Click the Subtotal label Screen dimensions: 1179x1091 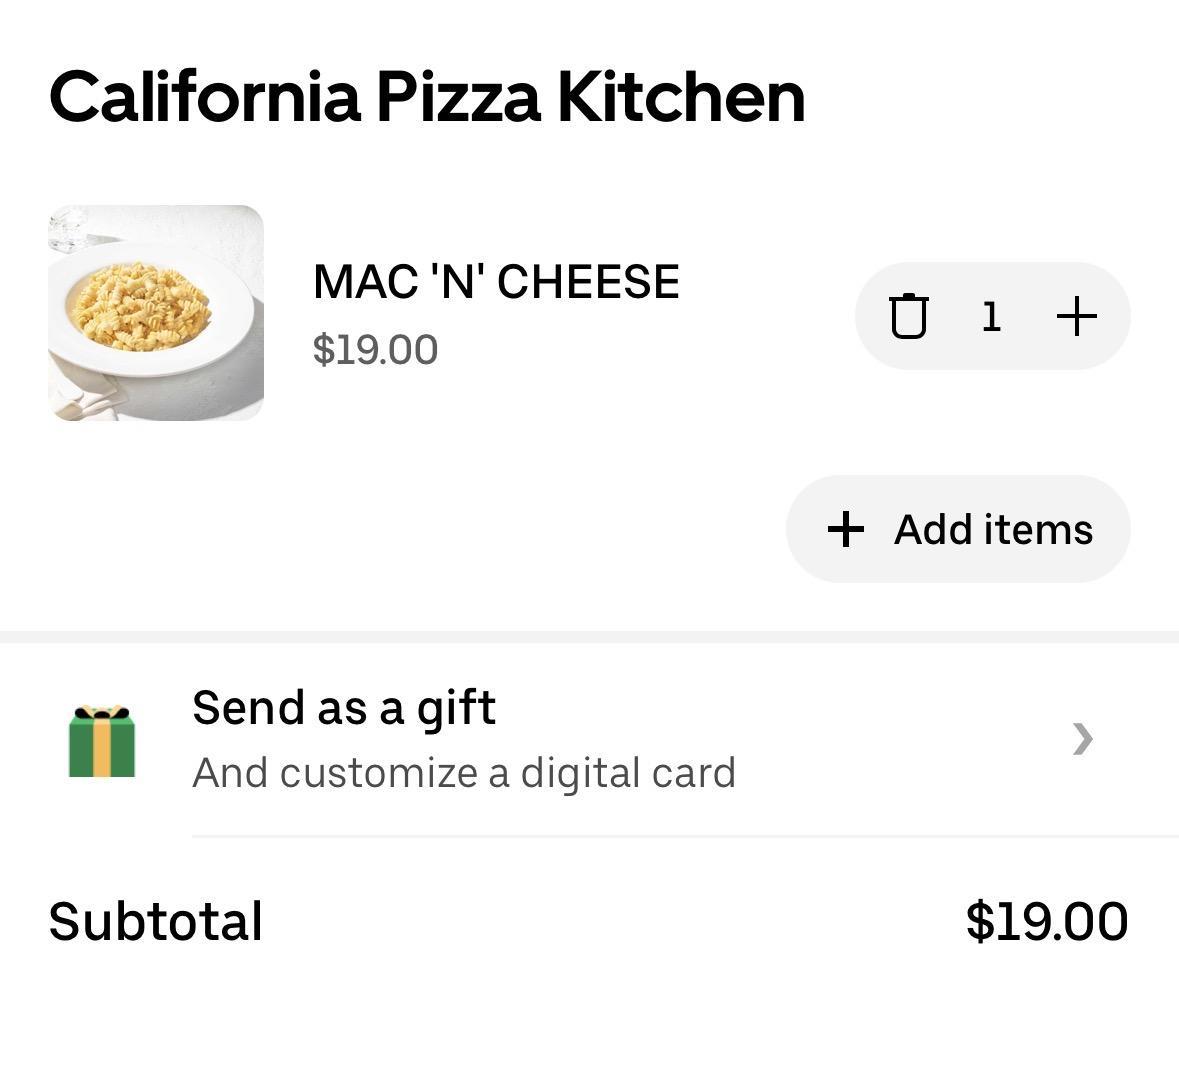coord(156,921)
